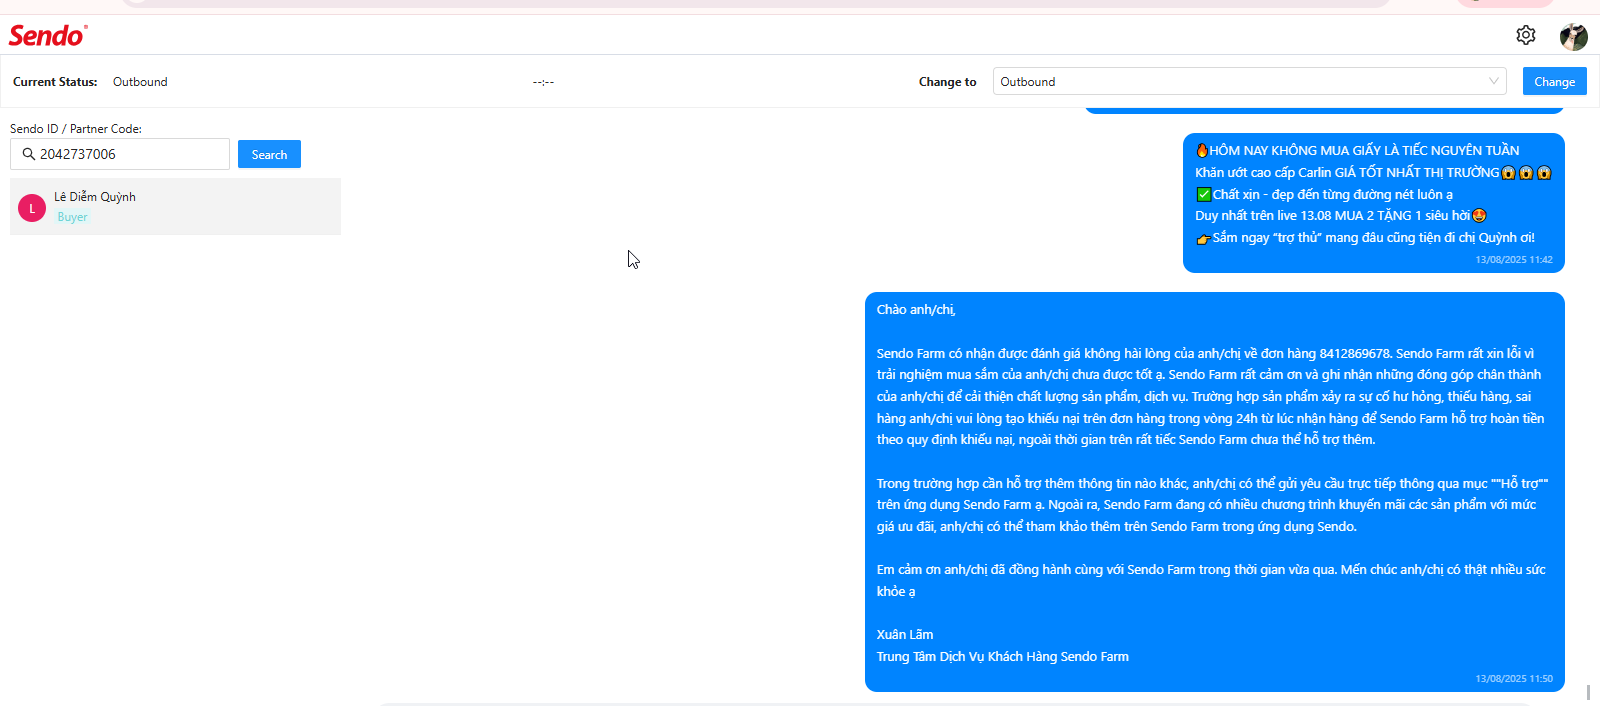Click the khăn ướt Carlin promo message bubble

pos(1373,203)
